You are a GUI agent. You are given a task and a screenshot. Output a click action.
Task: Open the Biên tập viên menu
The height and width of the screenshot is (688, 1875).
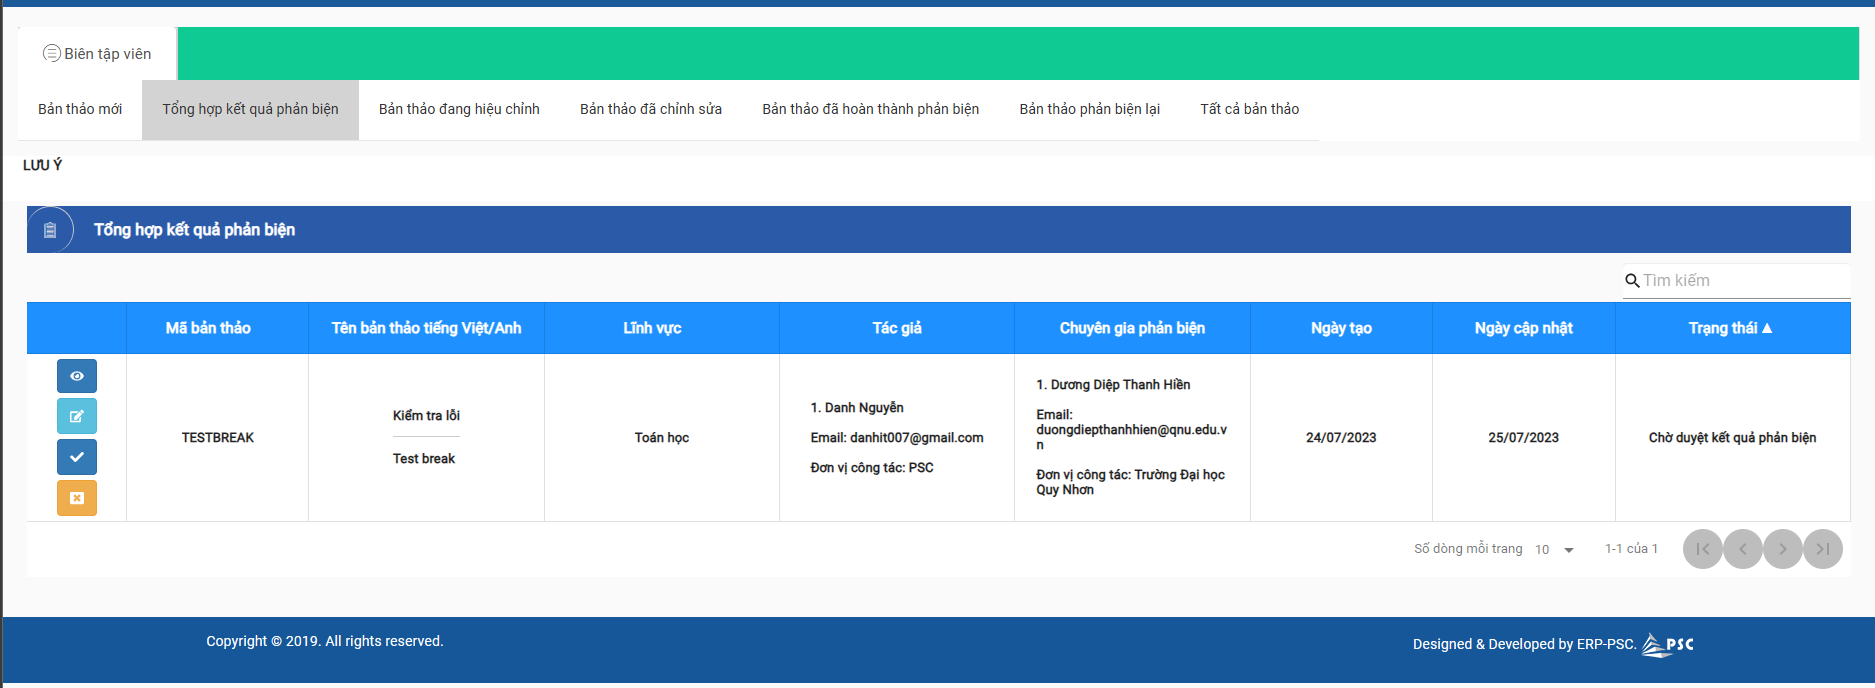pos(97,54)
